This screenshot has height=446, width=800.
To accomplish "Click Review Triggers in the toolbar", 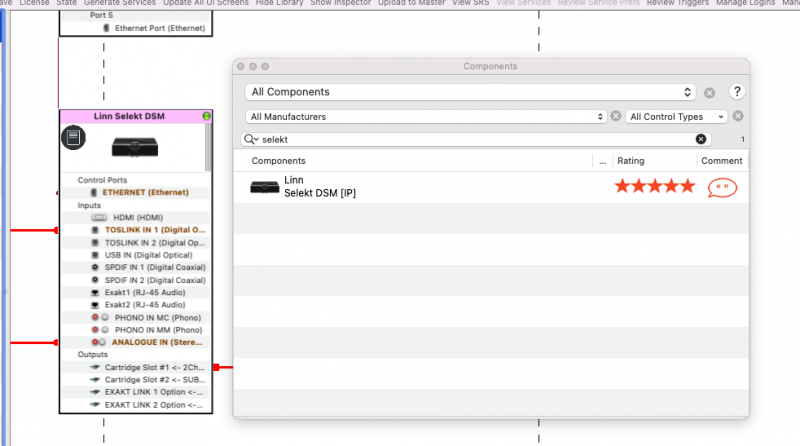I will pyautogui.click(x=678, y=3).
